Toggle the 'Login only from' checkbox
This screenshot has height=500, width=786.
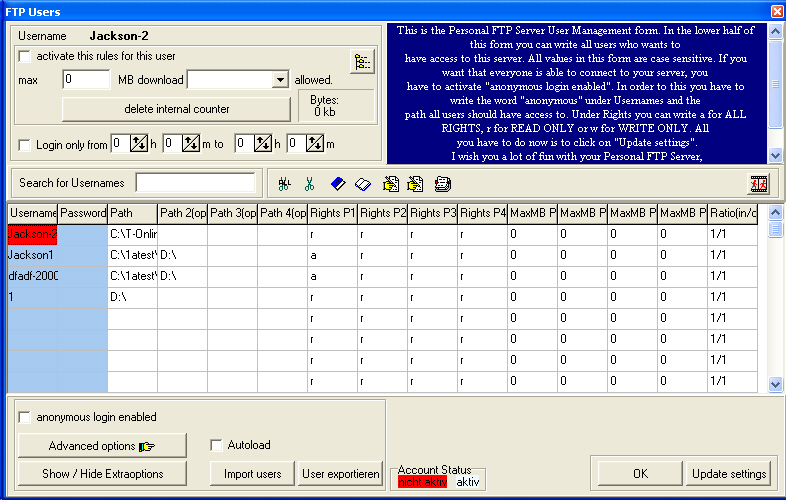[25, 146]
